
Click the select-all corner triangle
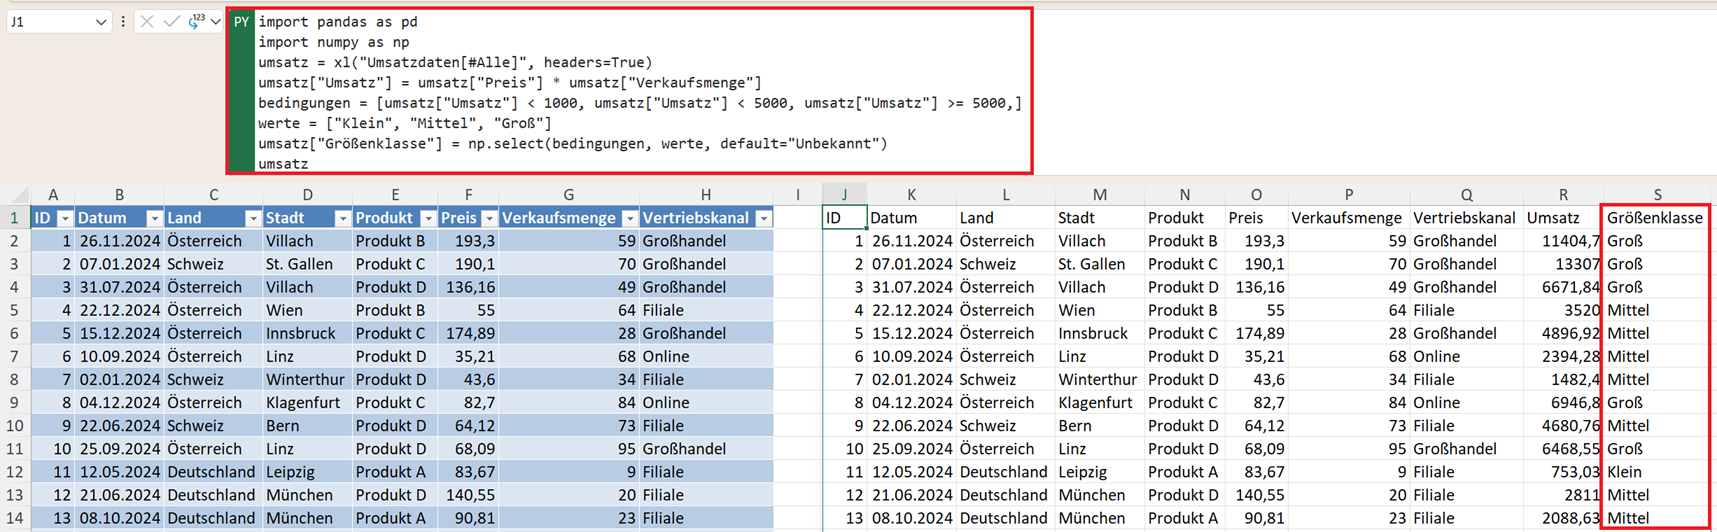click(20, 194)
